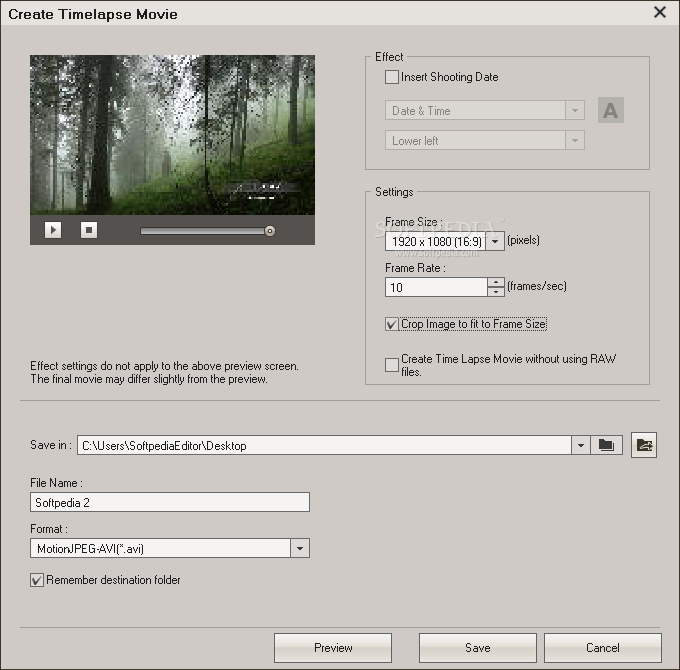The width and height of the screenshot is (680, 670).
Task: Click the browse folder icon
Action: [x=606, y=445]
